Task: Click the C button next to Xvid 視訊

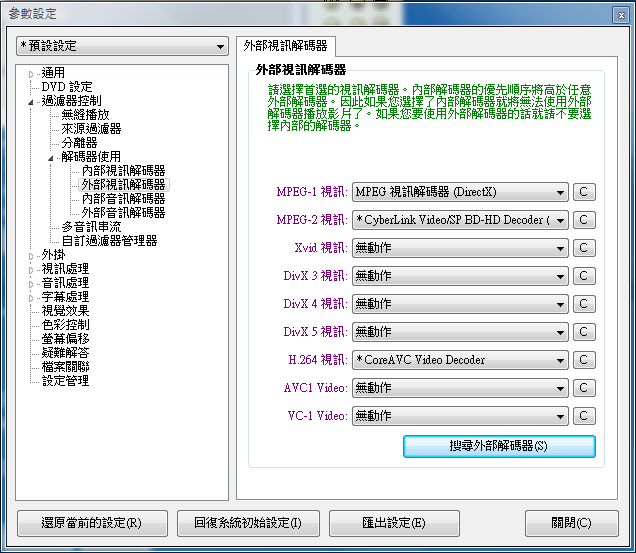Action: (584, 248)
